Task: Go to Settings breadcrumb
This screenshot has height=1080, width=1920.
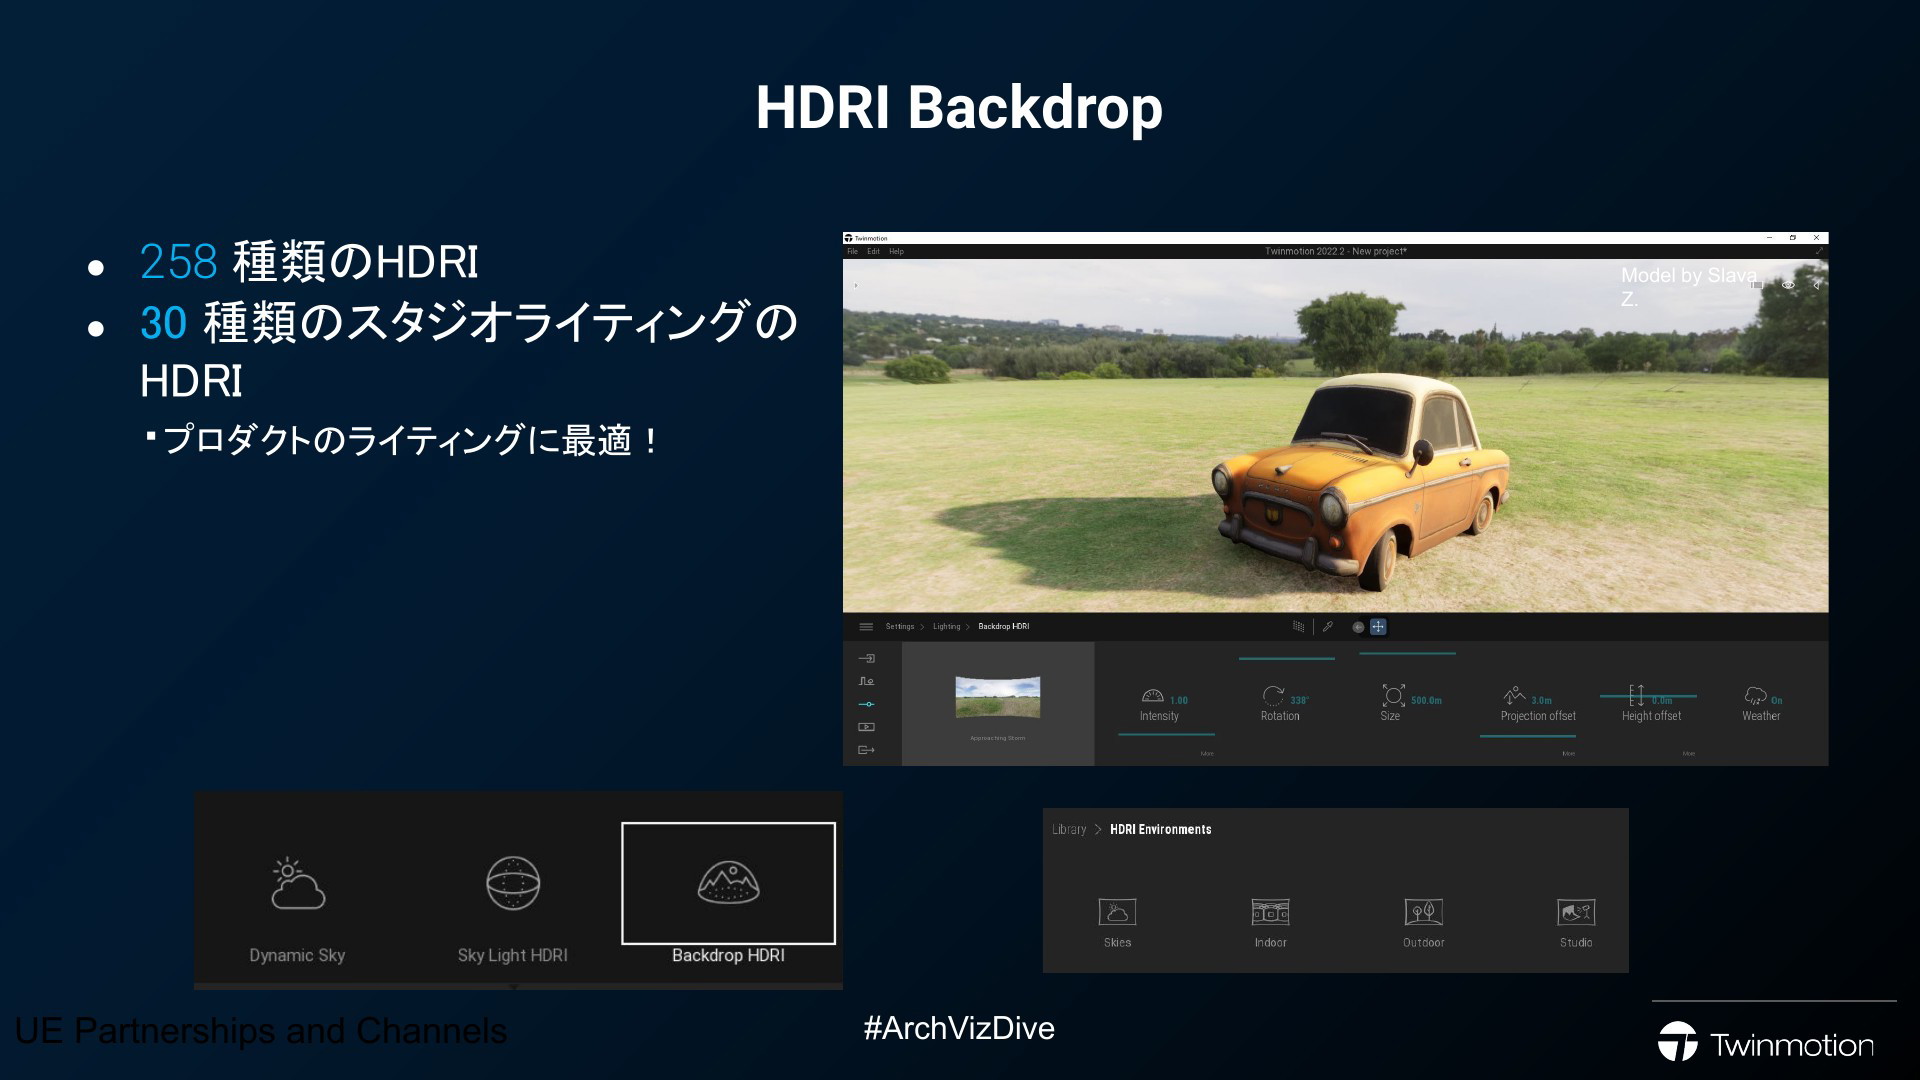Action: (x=900, y=627)
